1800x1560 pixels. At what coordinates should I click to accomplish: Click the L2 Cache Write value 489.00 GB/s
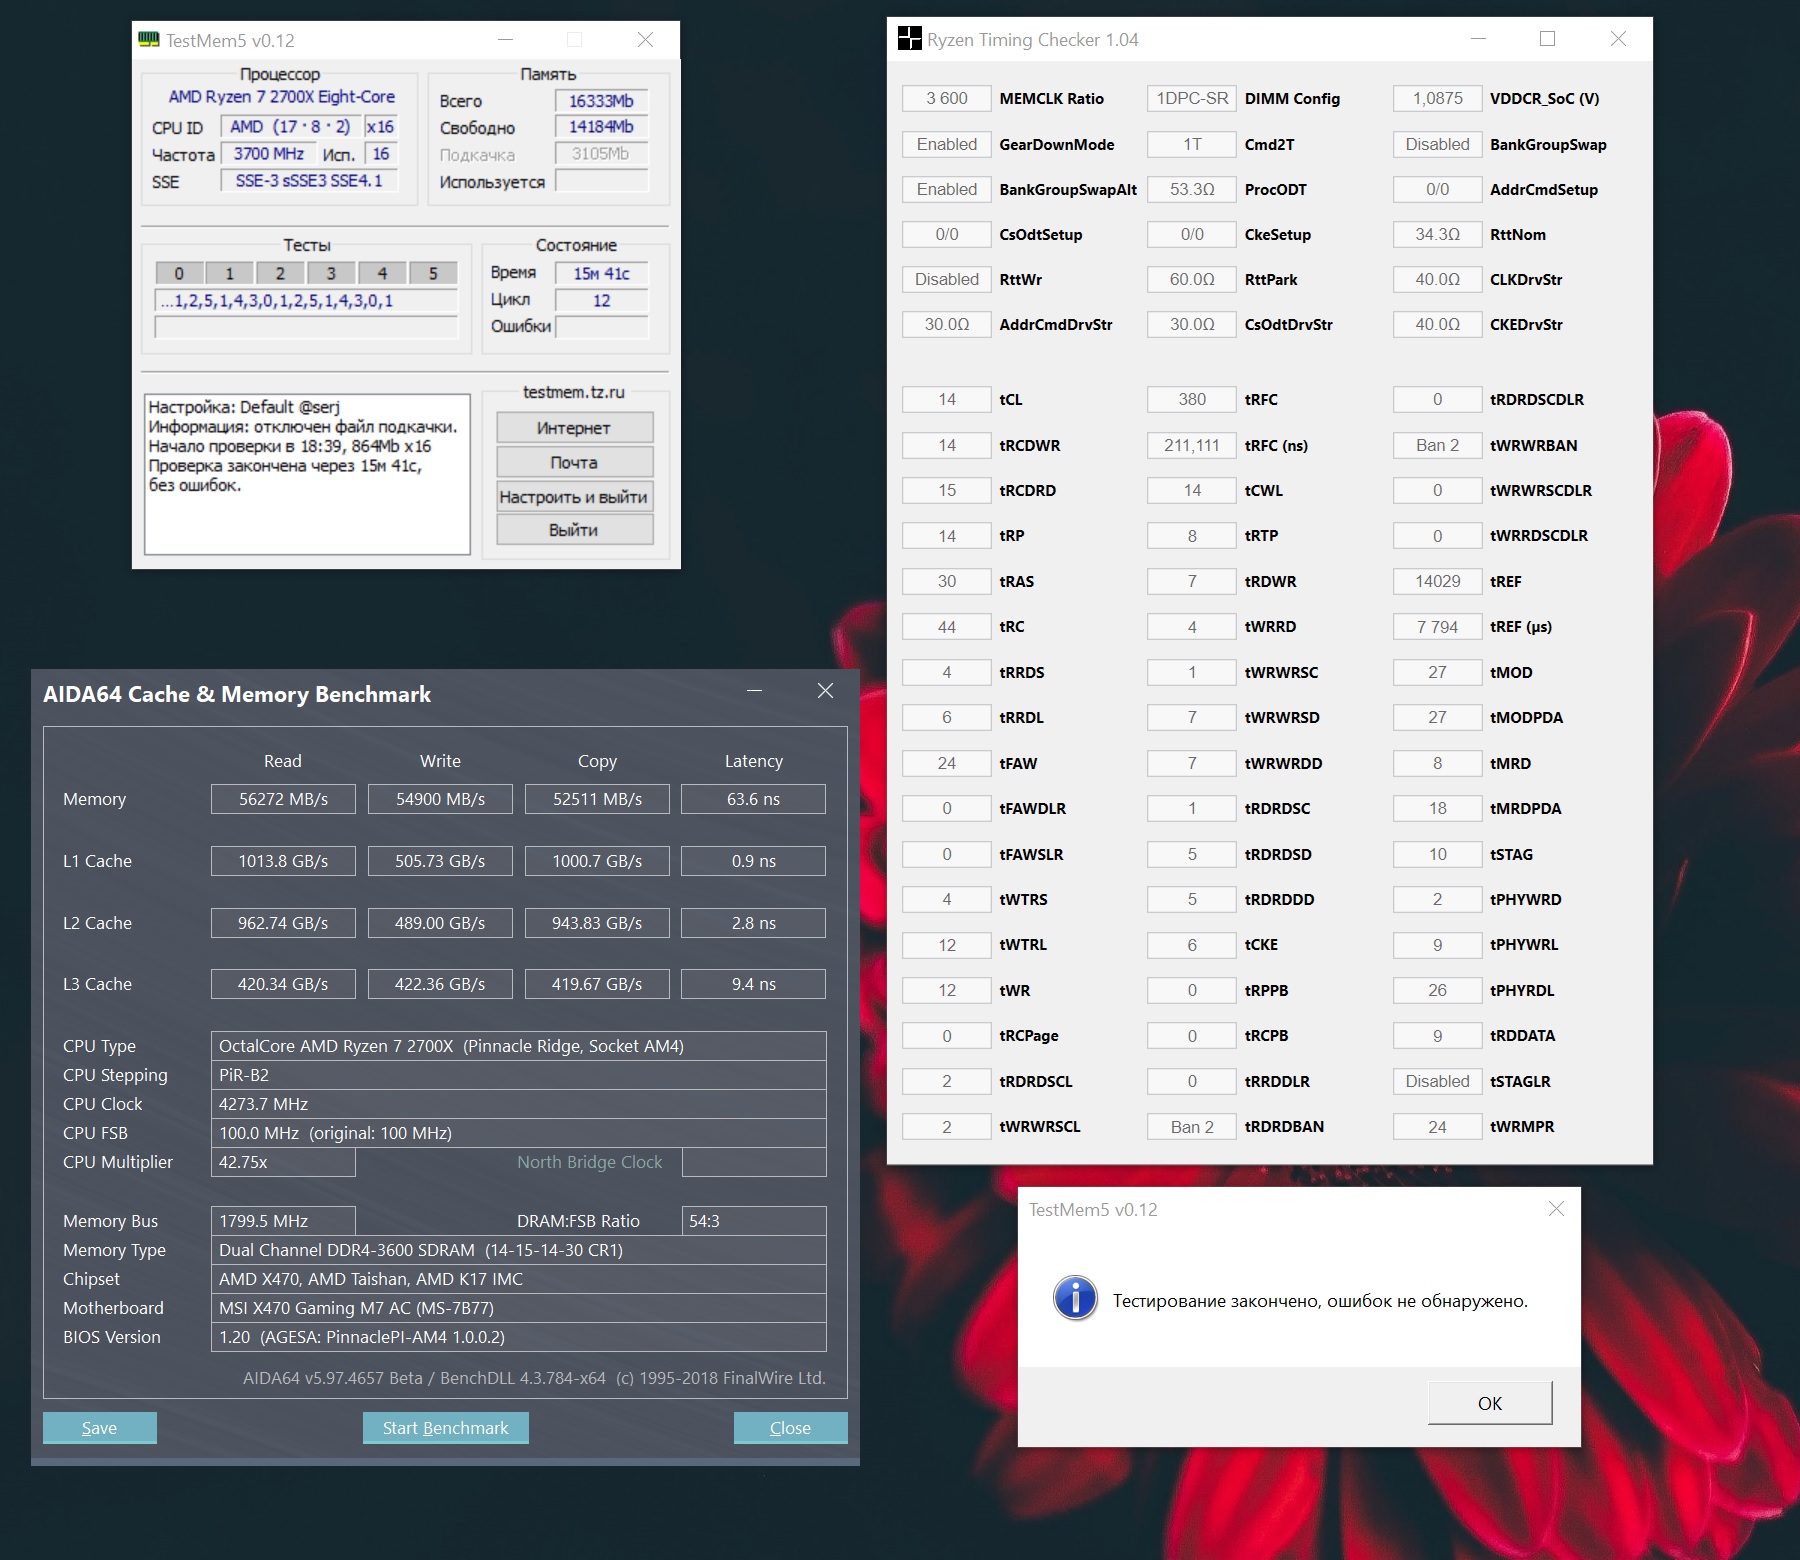tap(440, 923)
